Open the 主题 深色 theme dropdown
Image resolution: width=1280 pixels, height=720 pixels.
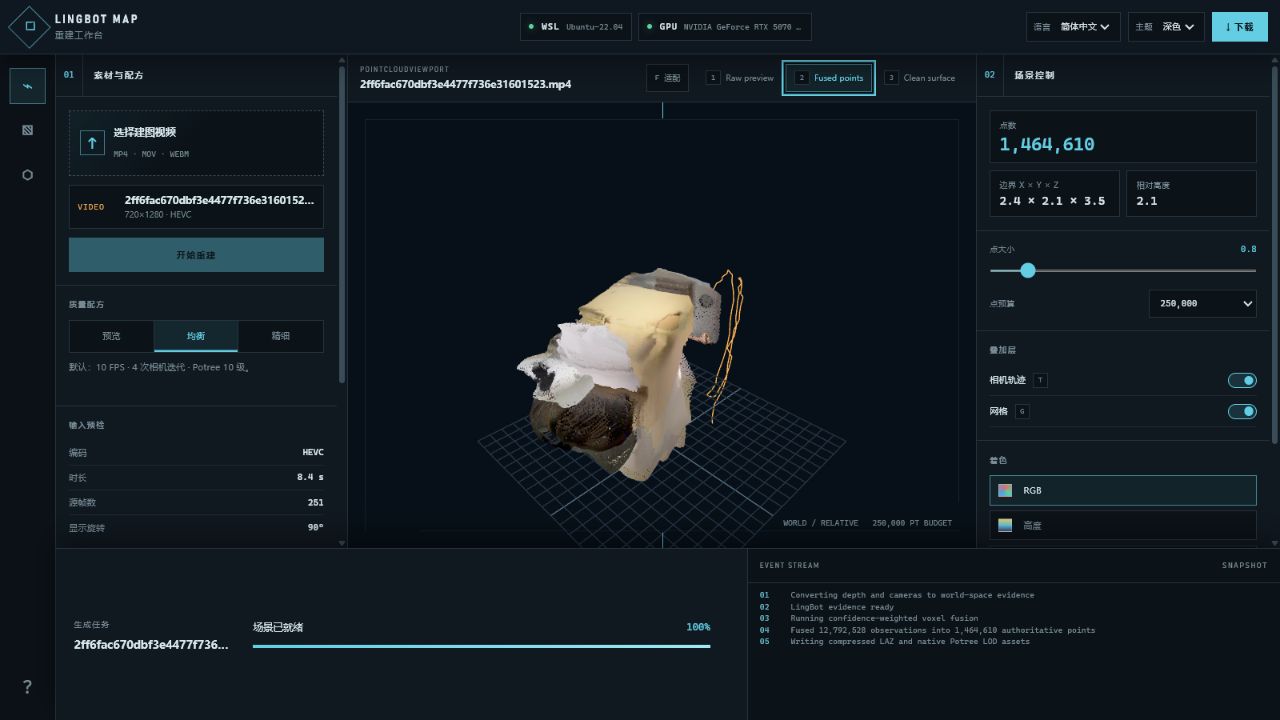(x=1166, y=27)
